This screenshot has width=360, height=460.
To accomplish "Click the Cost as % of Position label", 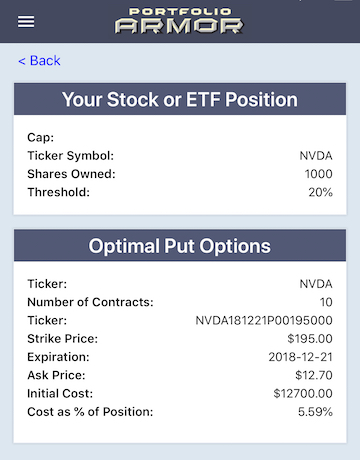I will [x=90, y=412].
